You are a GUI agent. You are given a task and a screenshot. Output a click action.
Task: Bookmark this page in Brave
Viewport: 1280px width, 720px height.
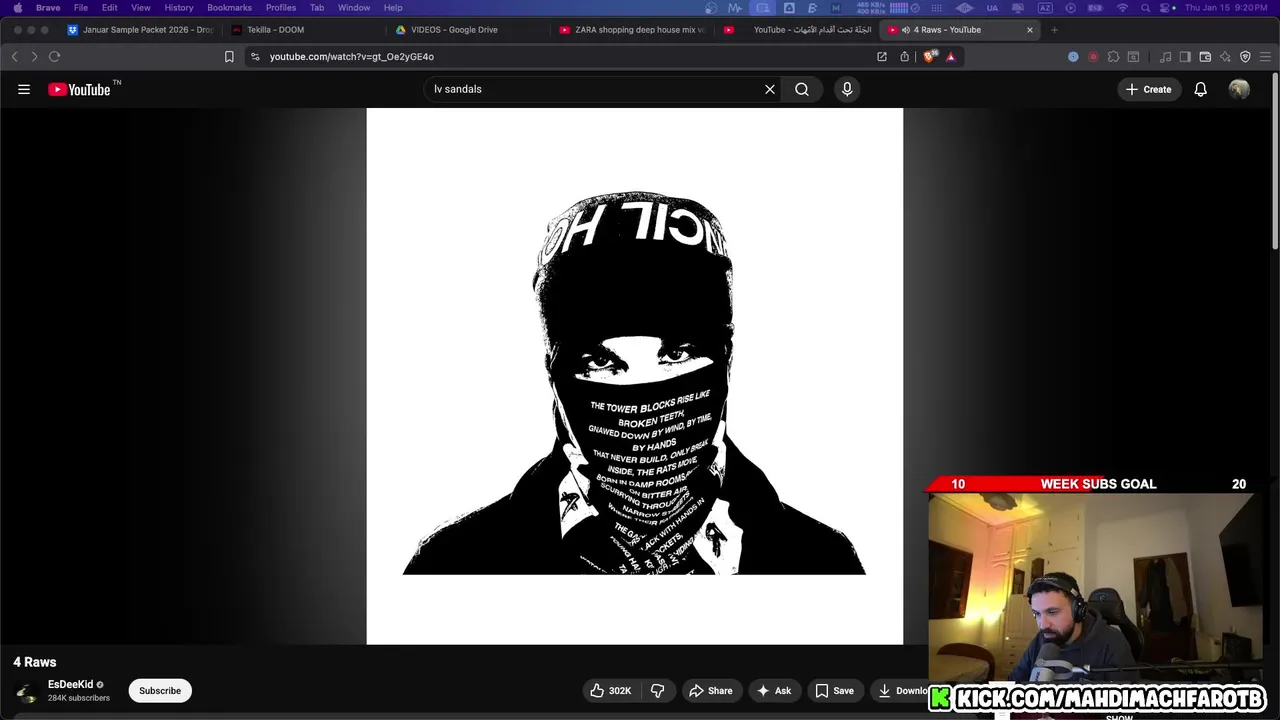(x=229, y=57)
